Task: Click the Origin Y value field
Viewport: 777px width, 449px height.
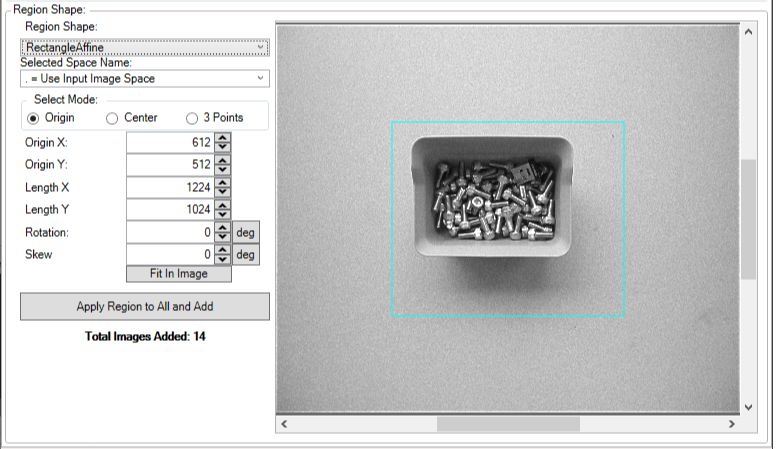Action: pos(170,165)
